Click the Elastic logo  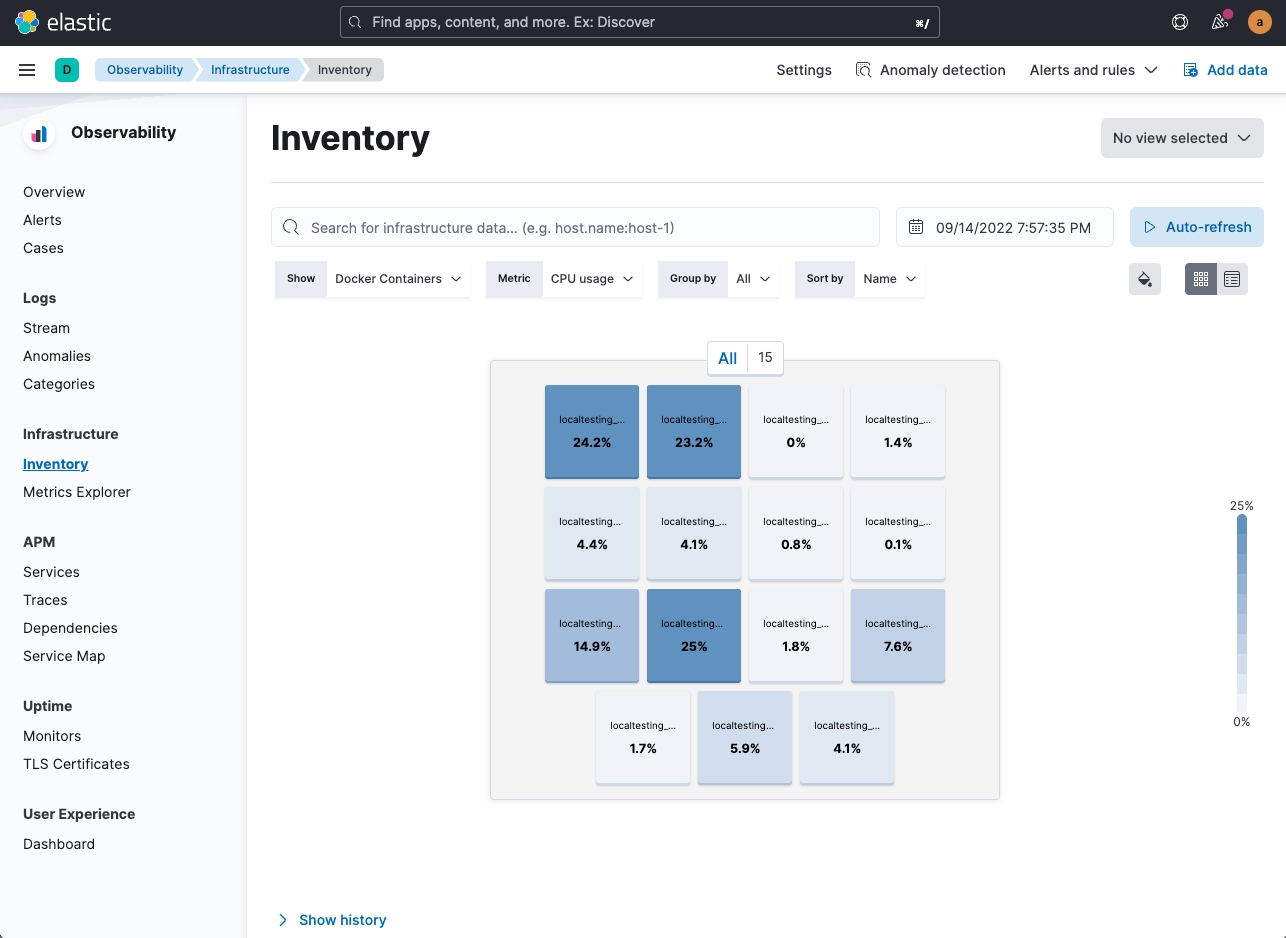63,21
